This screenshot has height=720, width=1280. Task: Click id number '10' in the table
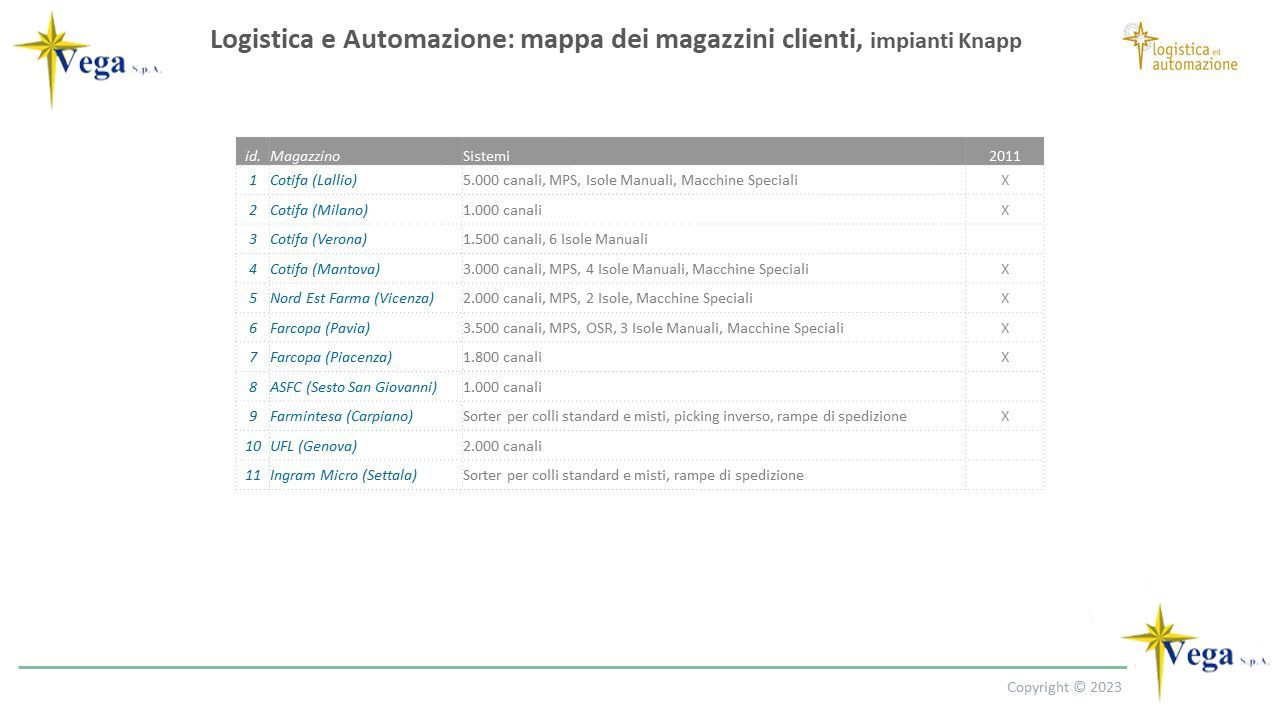[x=253, y=446]
